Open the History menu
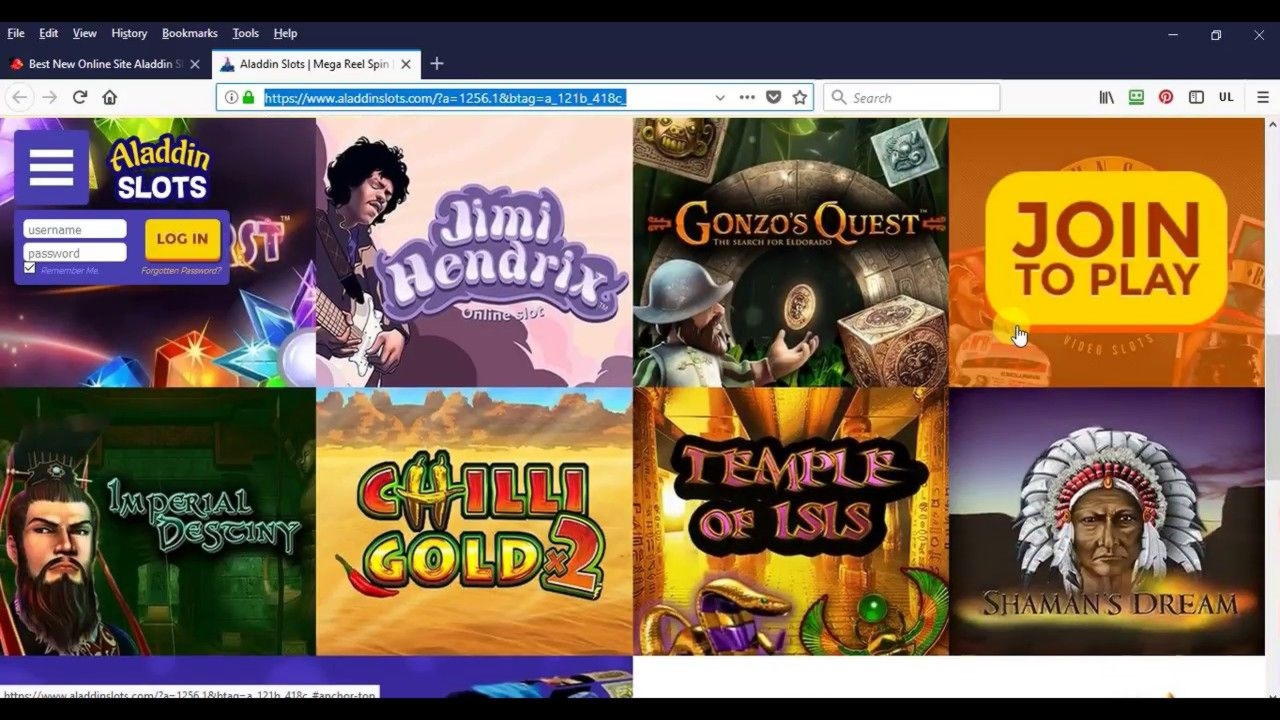Viewport: 1280px width, 720px height. 129,33
